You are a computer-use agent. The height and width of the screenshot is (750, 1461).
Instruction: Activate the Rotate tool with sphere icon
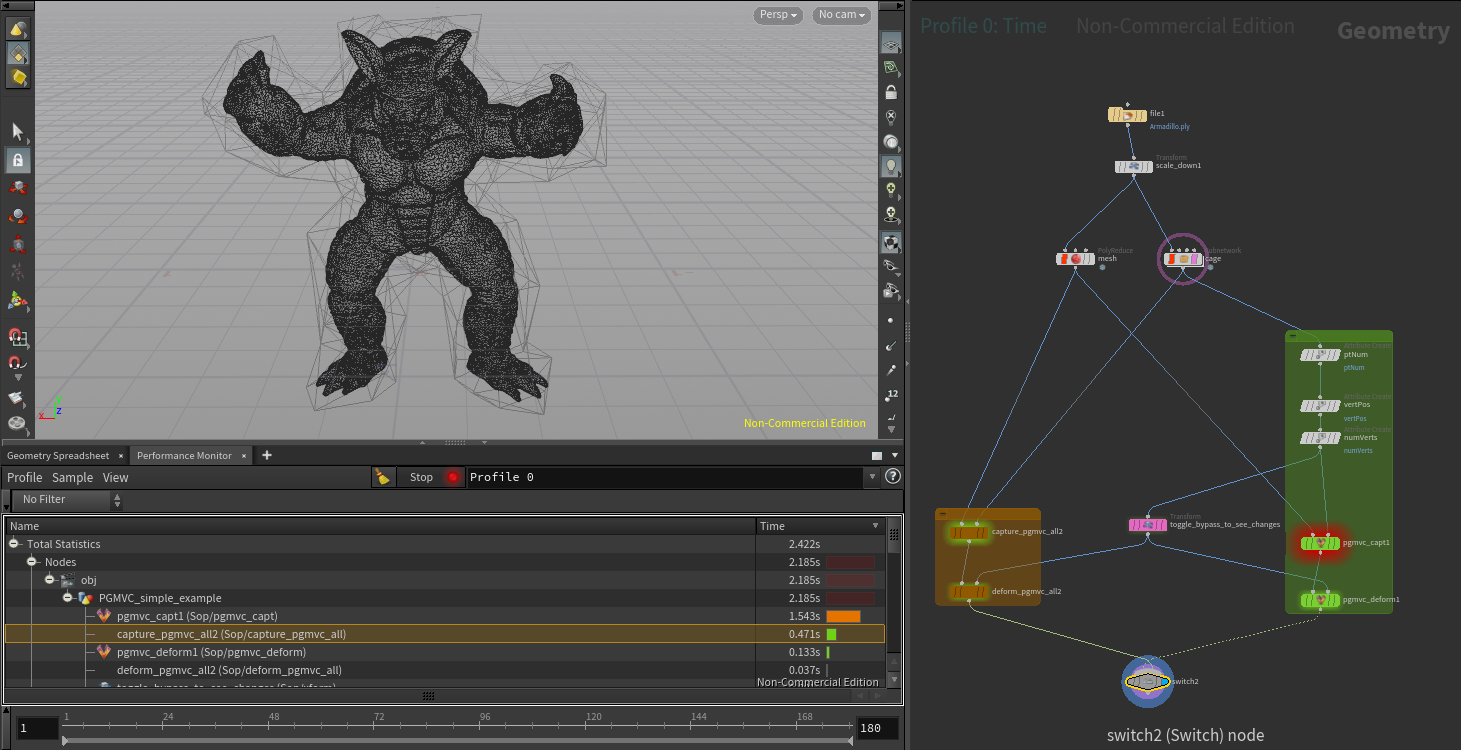click(x=17, y=215)
